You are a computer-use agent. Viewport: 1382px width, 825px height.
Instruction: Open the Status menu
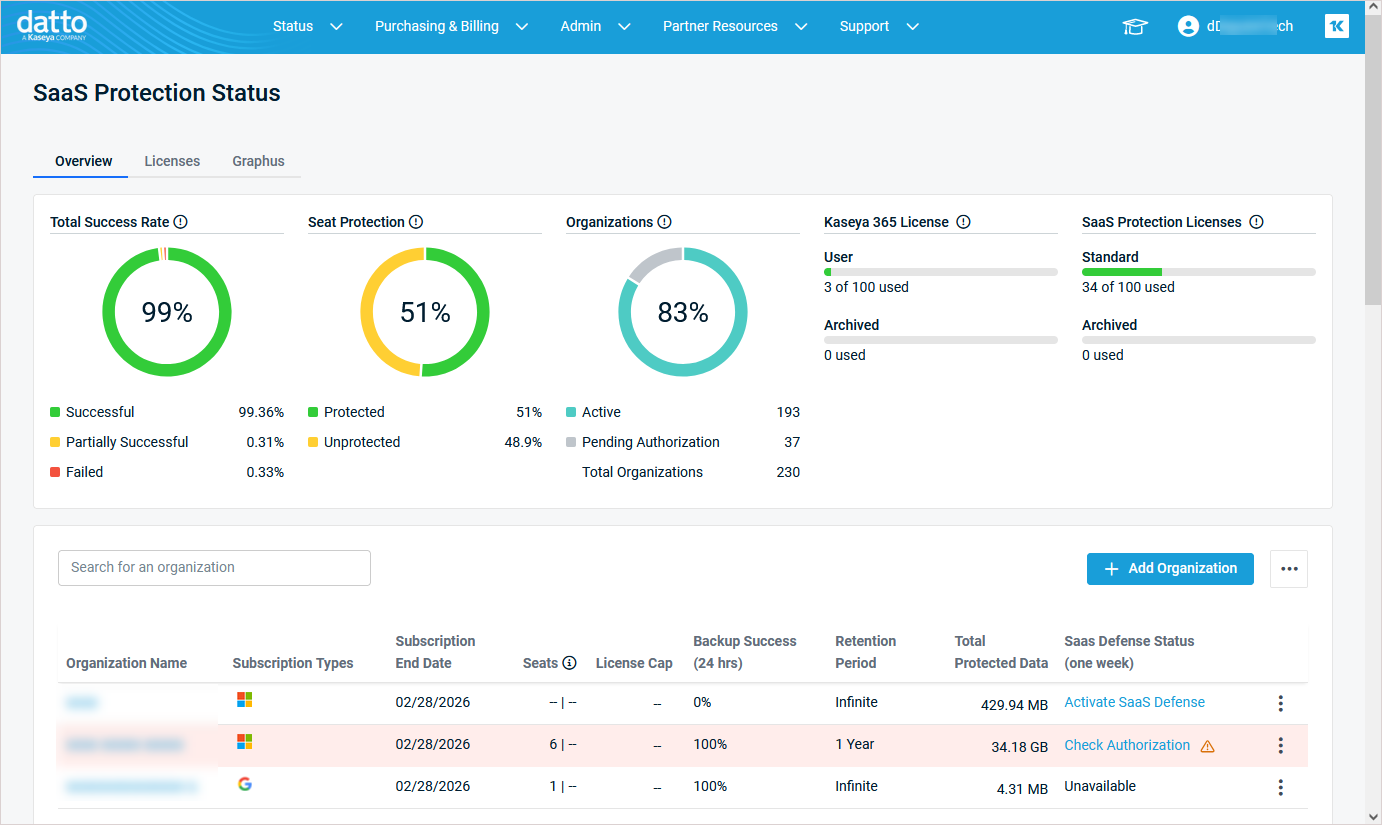(293, 27)
